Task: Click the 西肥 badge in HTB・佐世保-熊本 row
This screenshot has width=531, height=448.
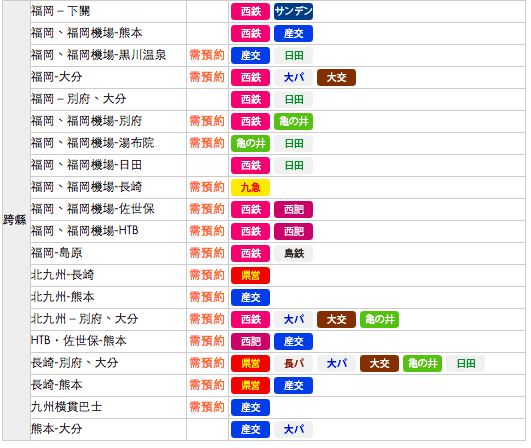Action: pyautogui.click(x=250, y=342)
